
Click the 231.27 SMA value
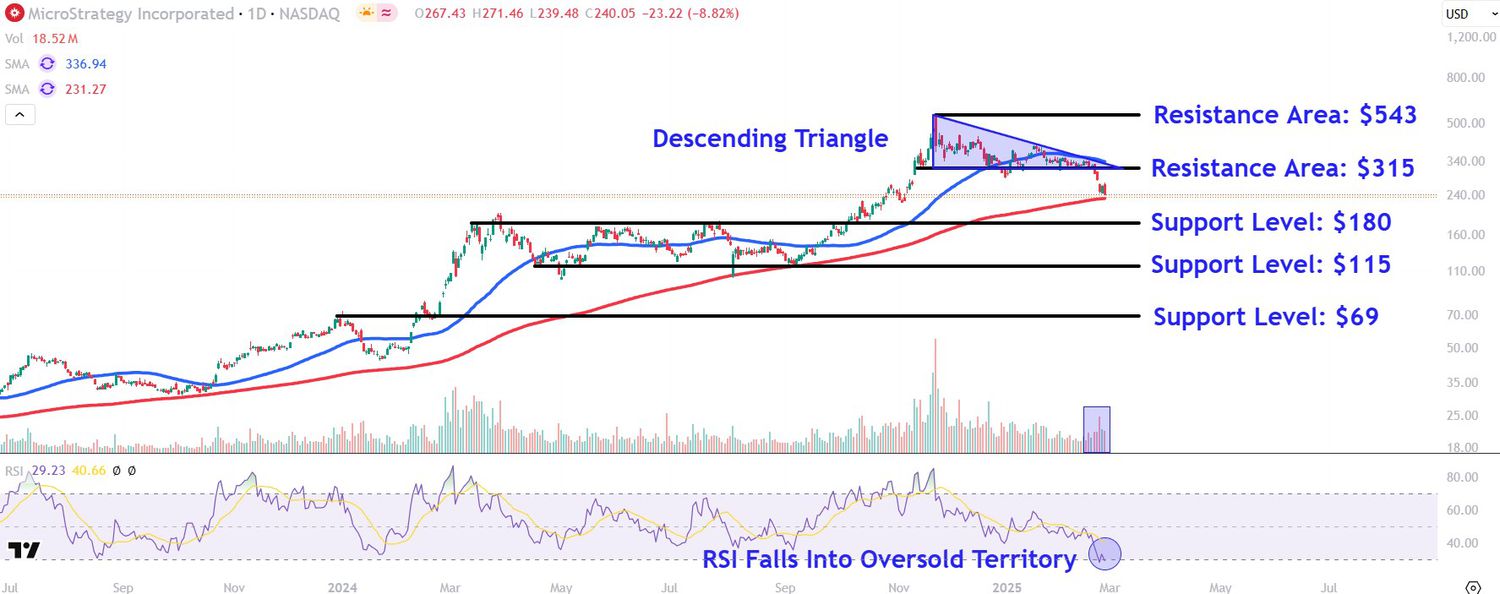tap(85, 89)
